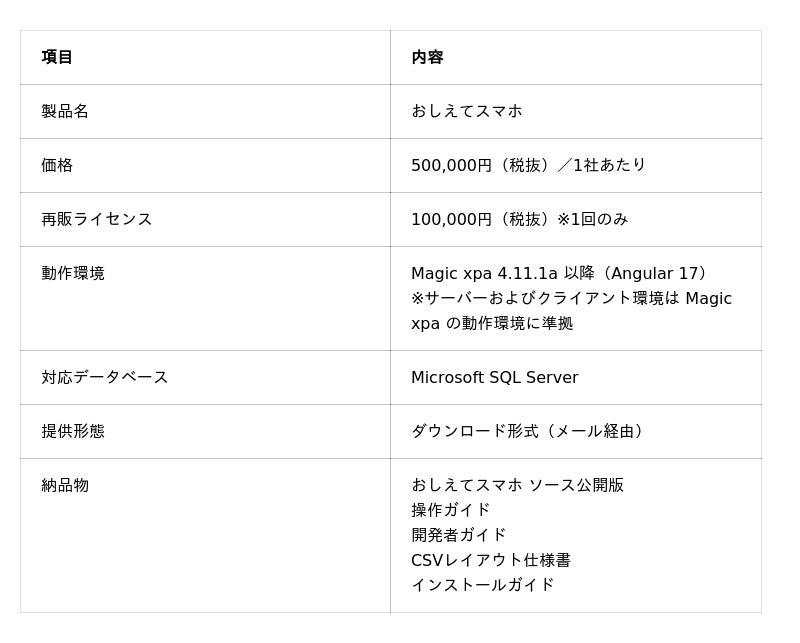Click the おしえてスマホ product name cell
Viewport: 800px width, 643px height.
(x=466, y=111)
